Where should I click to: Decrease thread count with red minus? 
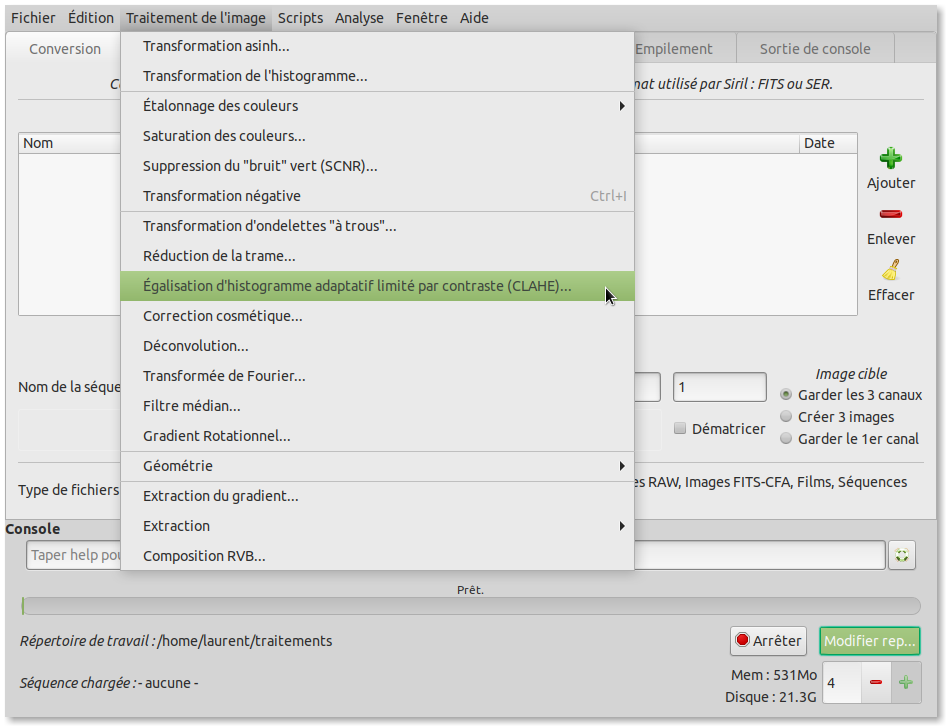tap(876, 682)
